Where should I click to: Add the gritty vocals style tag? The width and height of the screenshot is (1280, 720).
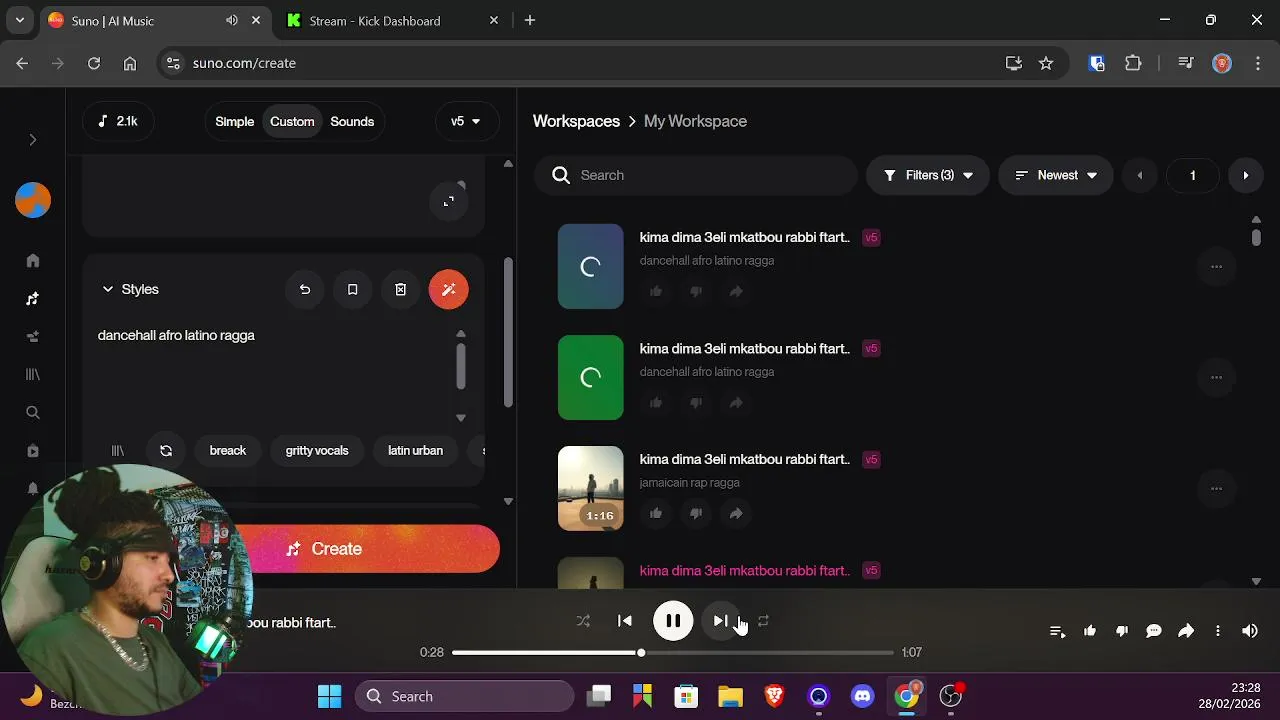point(317,451)
